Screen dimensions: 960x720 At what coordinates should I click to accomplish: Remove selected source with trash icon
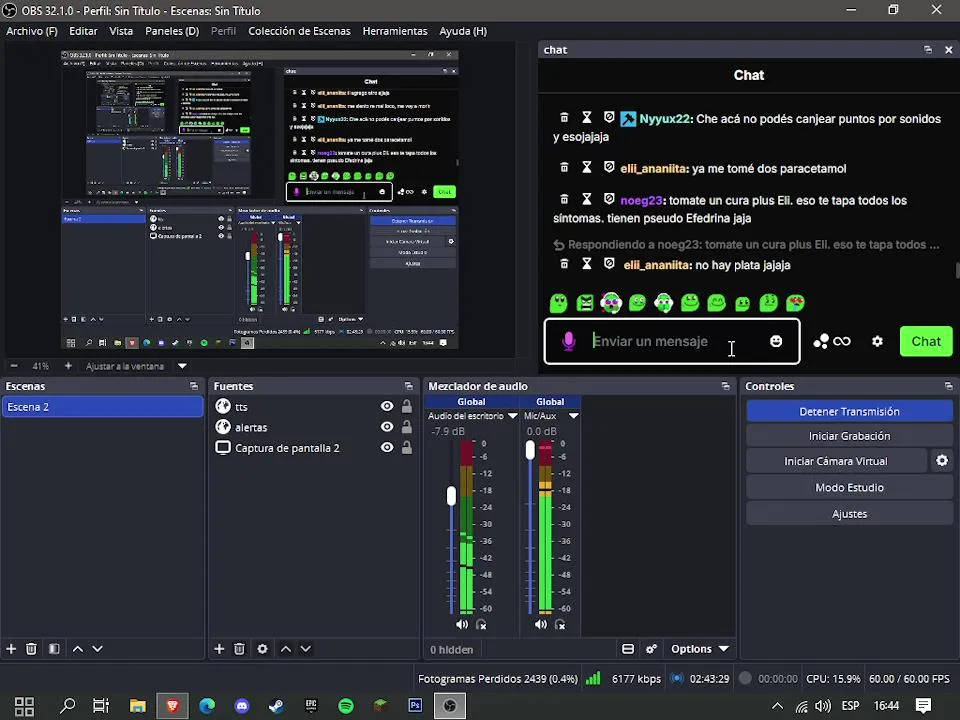click(x=239, y=648)
